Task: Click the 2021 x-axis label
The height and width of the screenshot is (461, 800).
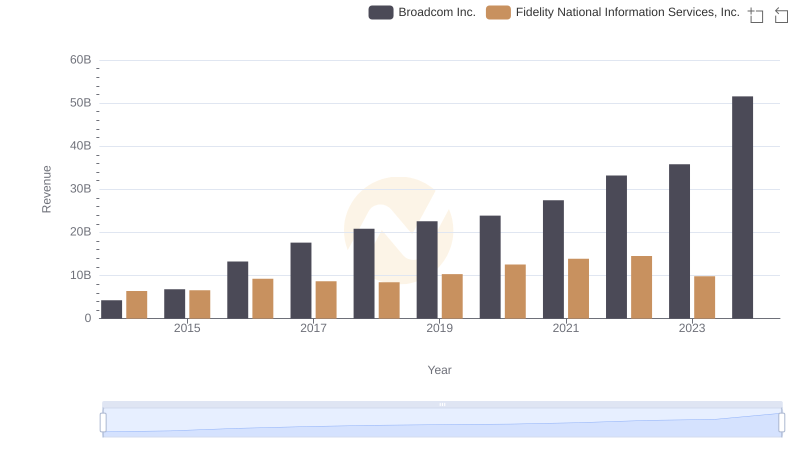Action: pos(566,328)
